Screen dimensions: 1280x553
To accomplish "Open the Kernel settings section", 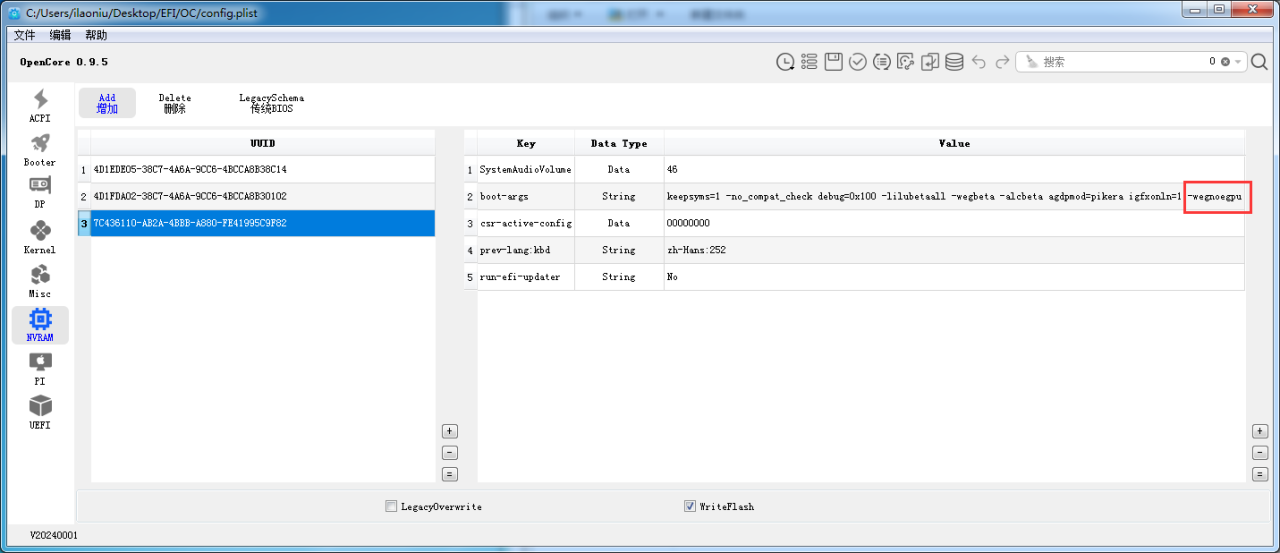I will tap(40, 237).
